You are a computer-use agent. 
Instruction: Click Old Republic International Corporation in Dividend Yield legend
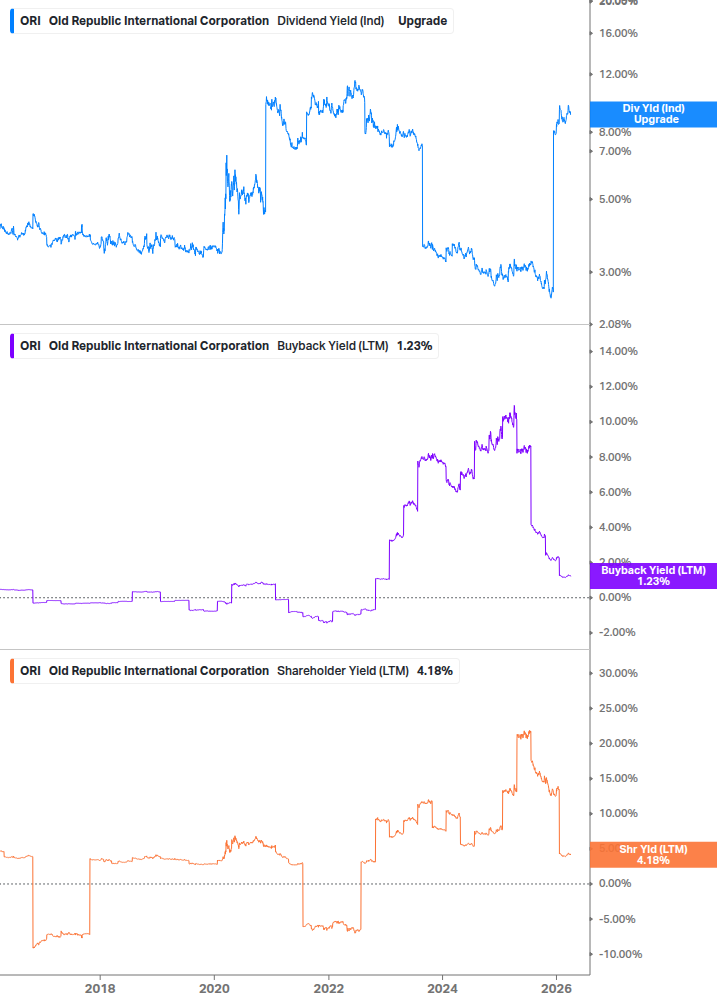coord(159,21)
